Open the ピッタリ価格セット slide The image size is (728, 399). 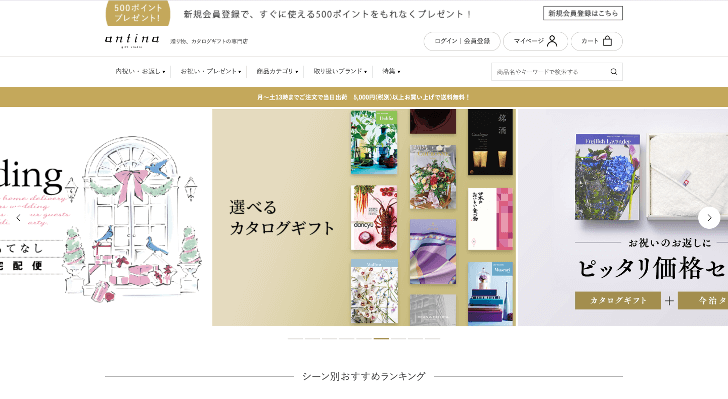coord(623,217)
